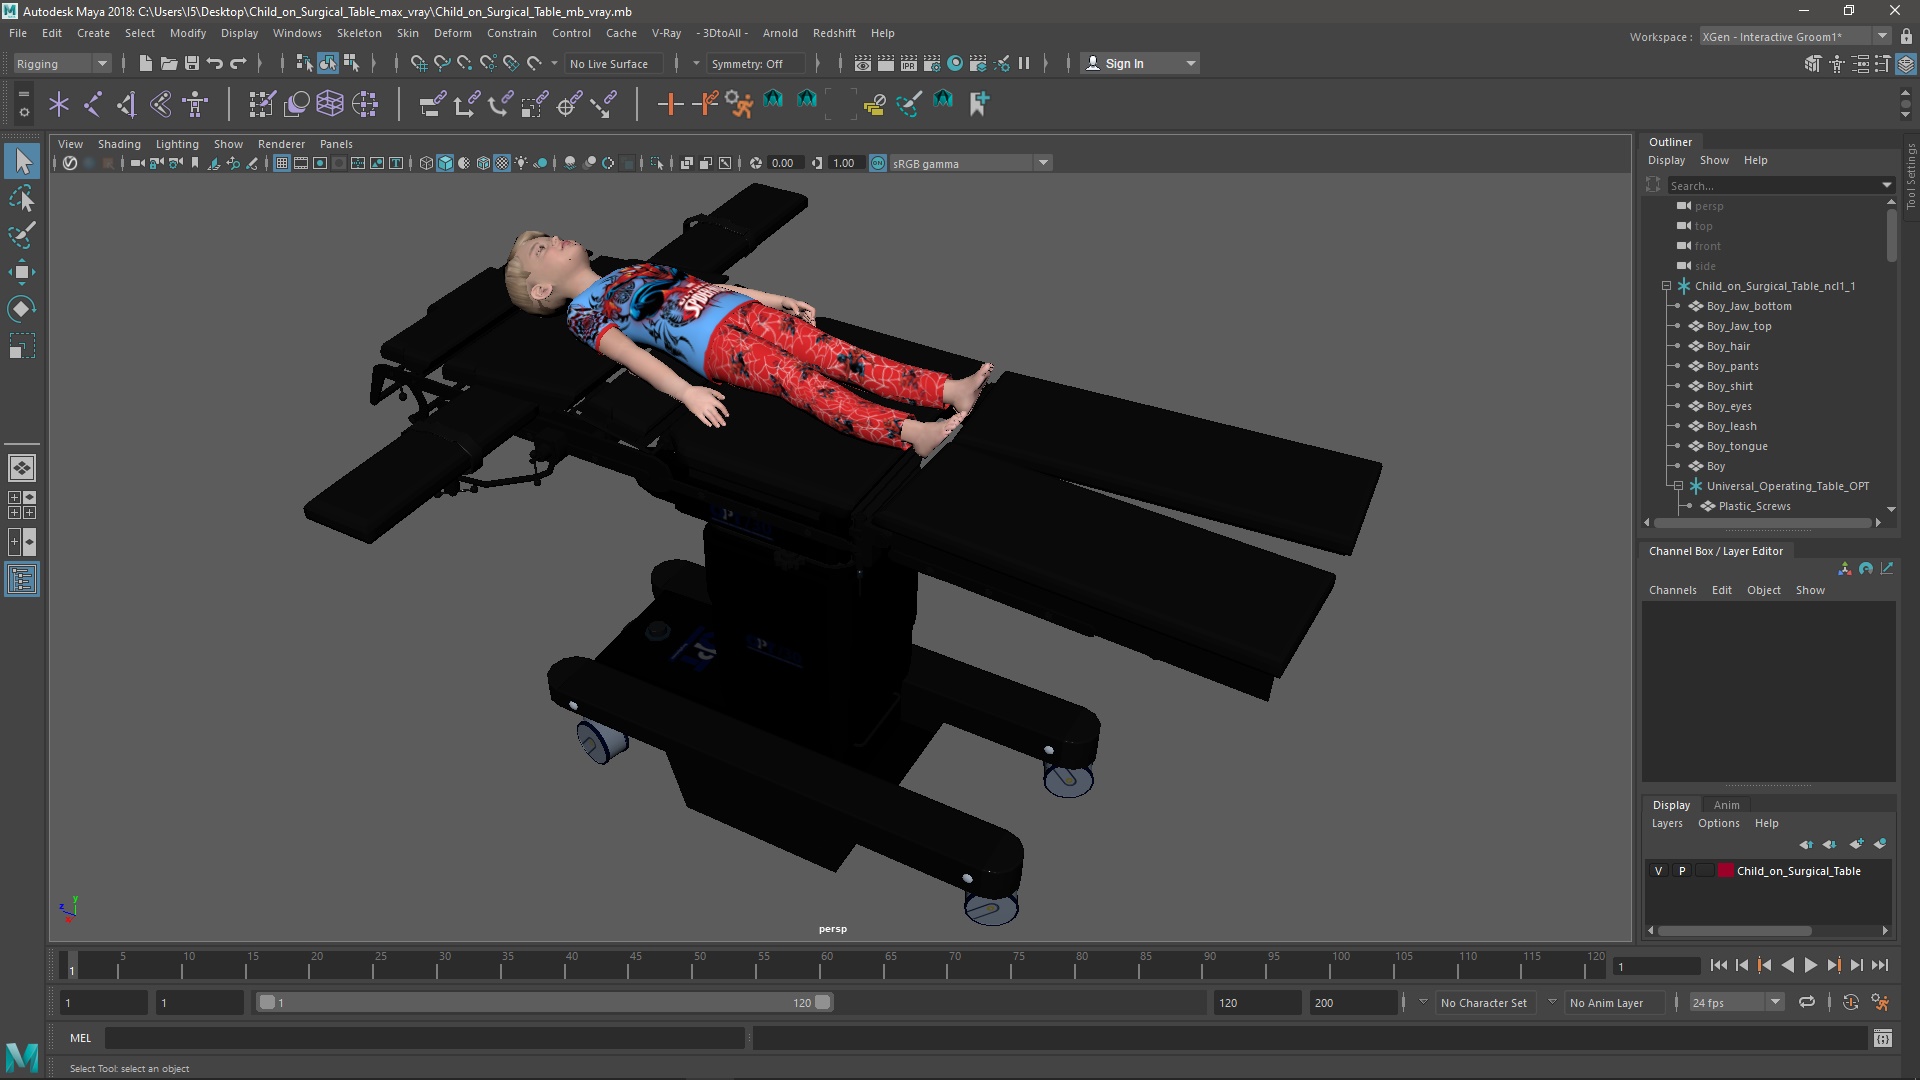Toggle workspace lock icon
Viewport: 1920px width, 1080px height.
pyautogui.click(x=1906, y=37)
